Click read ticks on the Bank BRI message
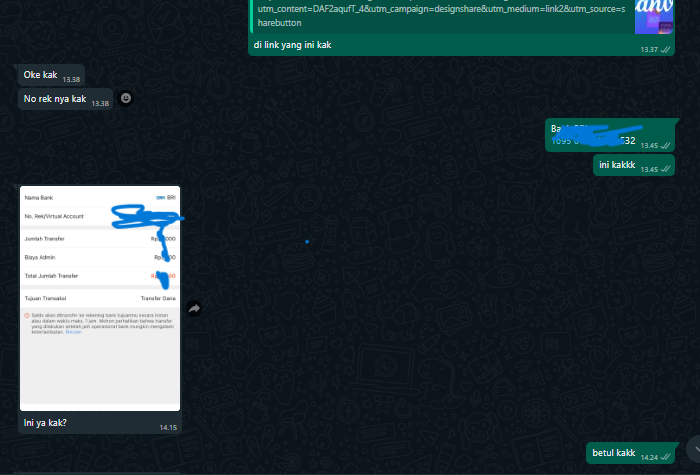Screen dimensions: 700x475 665,145
